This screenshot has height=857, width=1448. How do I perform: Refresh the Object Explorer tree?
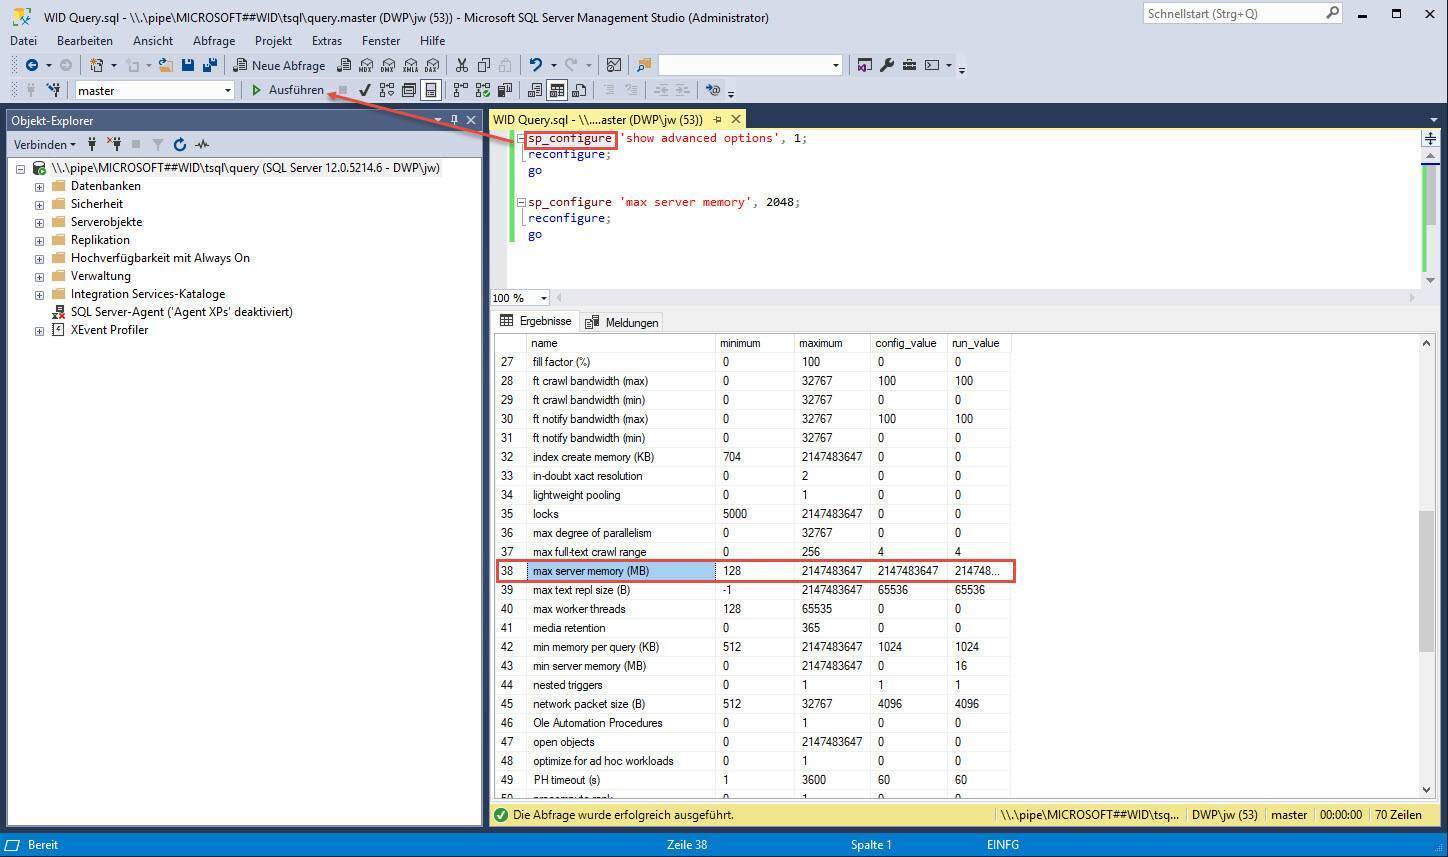click(x=180, y=144)
